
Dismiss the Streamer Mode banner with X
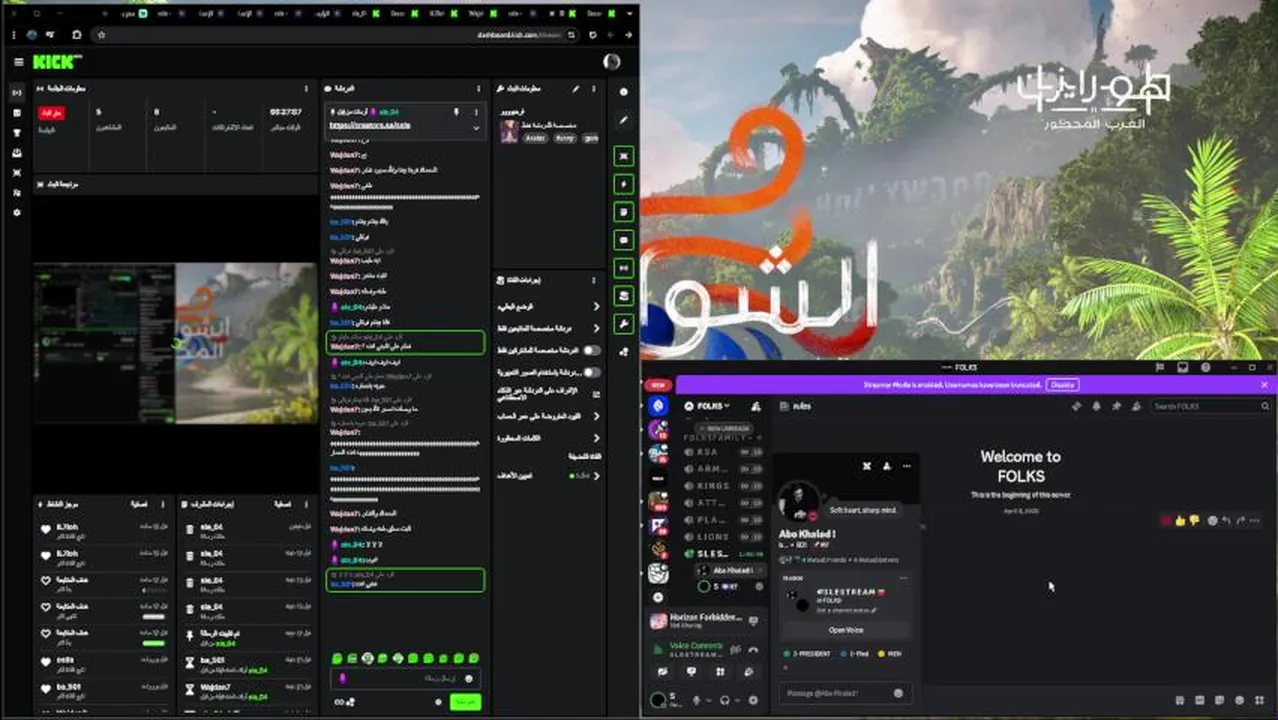coord(1264,384)
